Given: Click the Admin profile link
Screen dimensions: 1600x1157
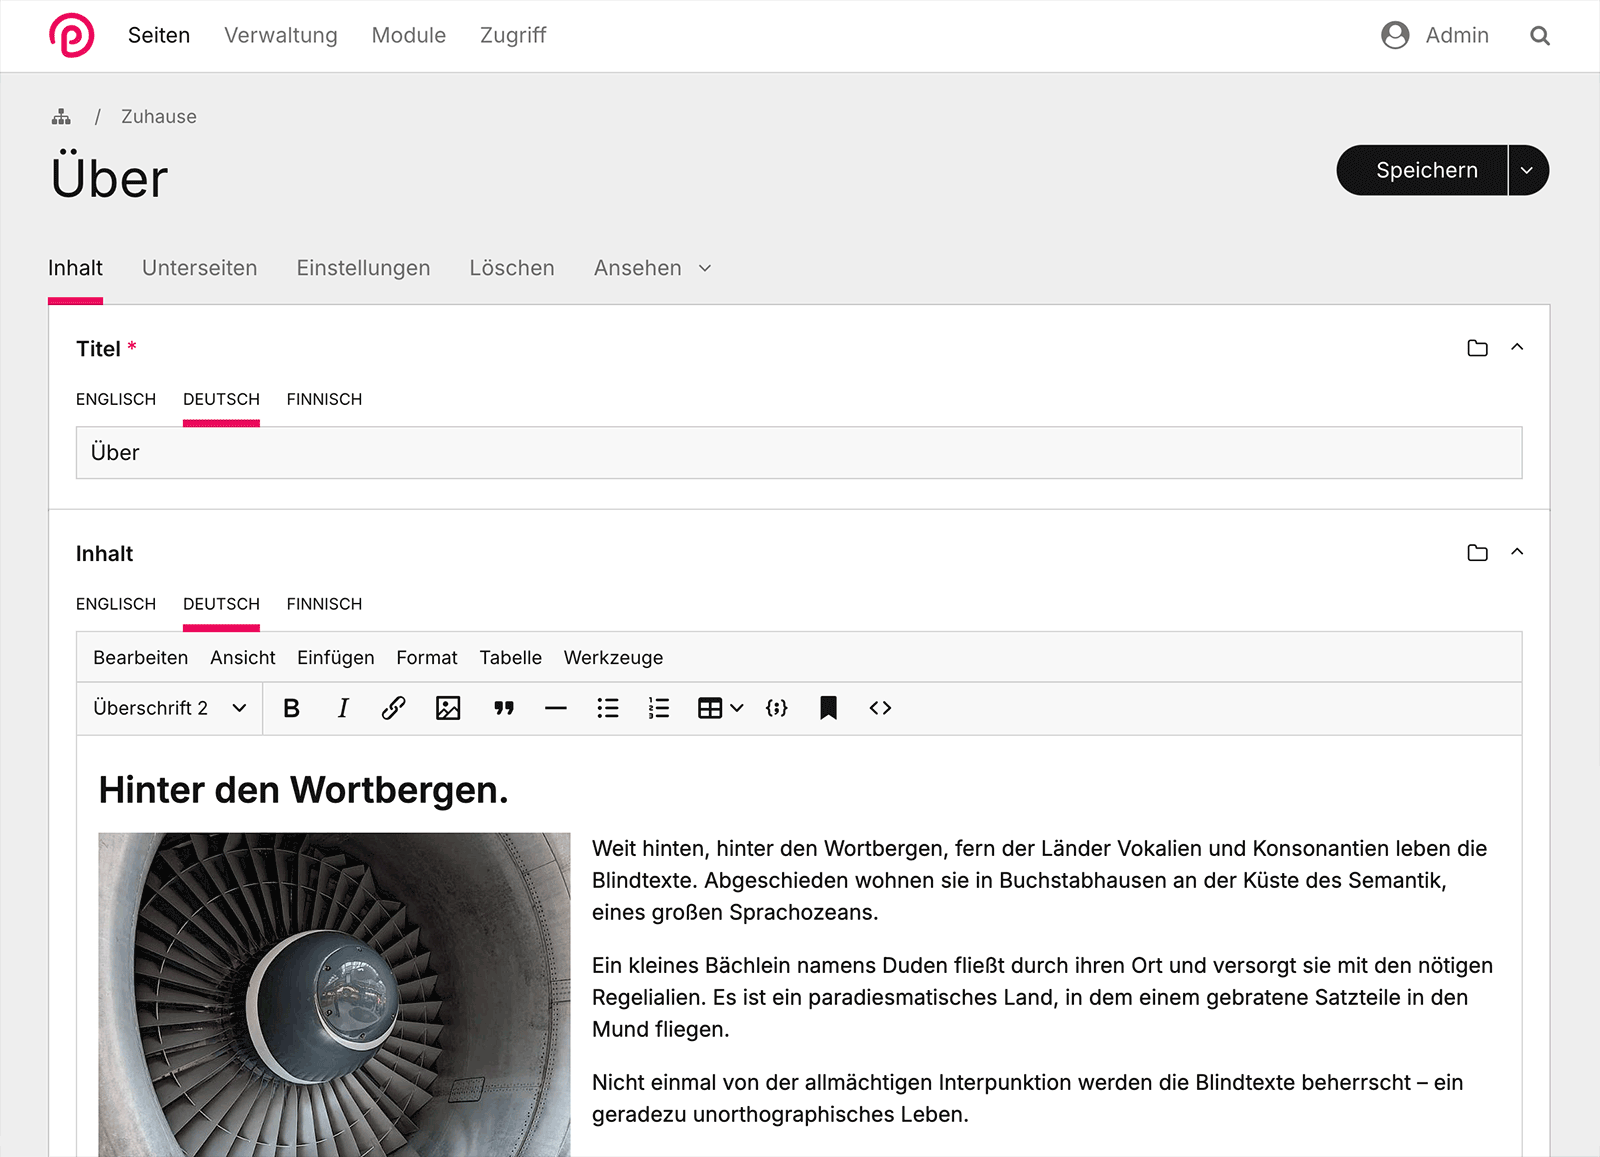Looking at the screenshot, I should coord(1457,35).
